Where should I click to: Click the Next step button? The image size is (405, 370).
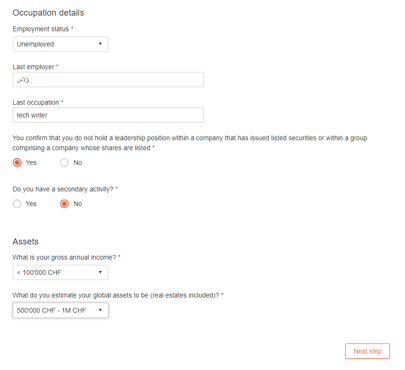tap(367, 351)
